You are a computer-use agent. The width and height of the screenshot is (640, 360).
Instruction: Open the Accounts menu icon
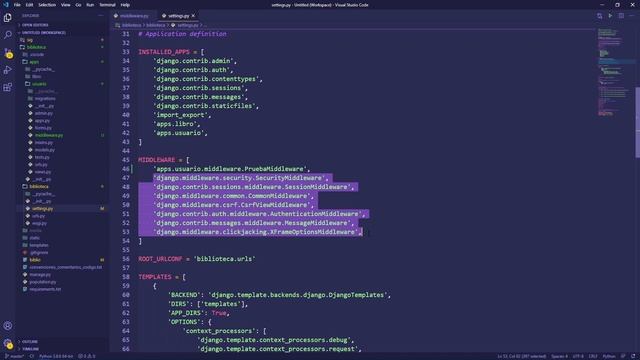point(8,326)
